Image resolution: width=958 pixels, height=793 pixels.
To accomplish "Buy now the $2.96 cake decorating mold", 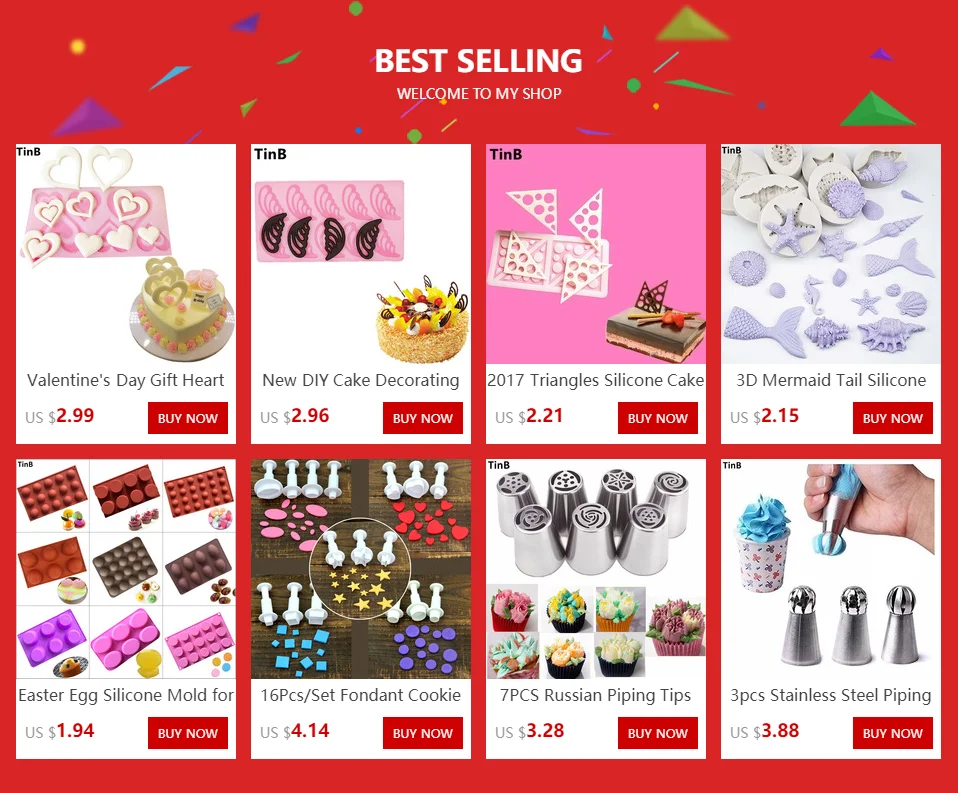I will [x=423, y=418].
